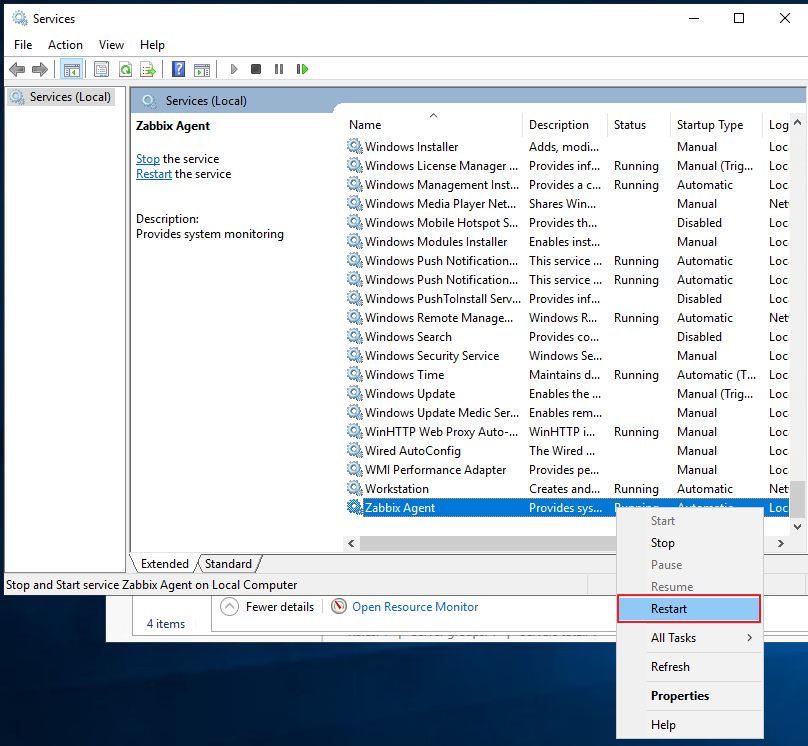Click the horizontal scrollbar right arrow
This screenshot has width=808, height=746.
point(781,543)
